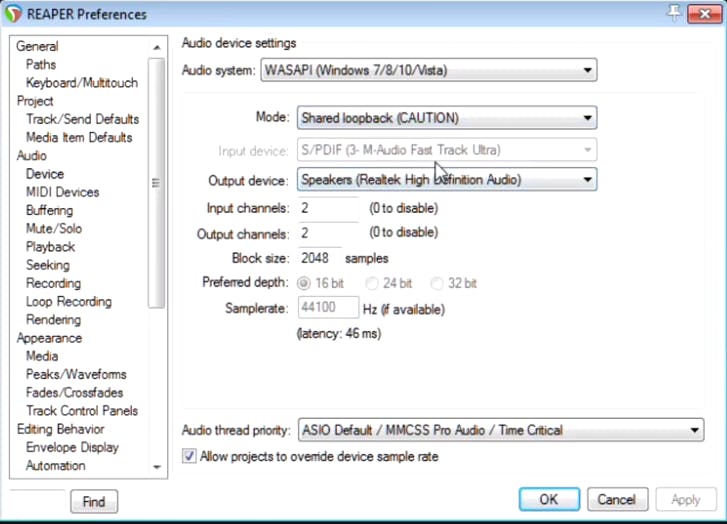727x524 pixels.
Task: Click the pin icon in title bar
Action: [x=674, y=13]
